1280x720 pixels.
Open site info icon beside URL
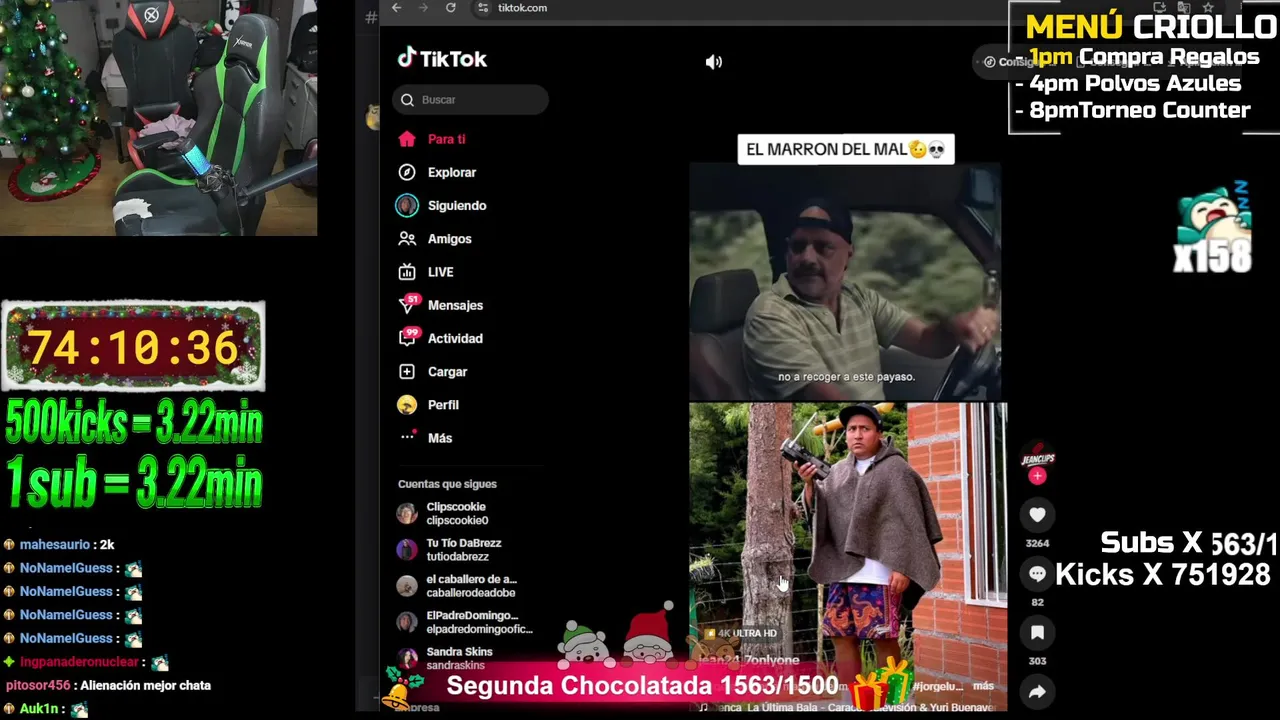tap(483, 8)
